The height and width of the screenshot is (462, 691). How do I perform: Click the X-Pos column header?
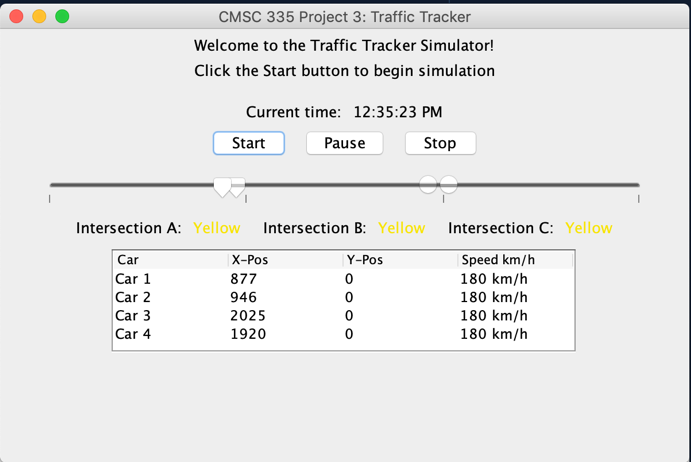point(286,260)
